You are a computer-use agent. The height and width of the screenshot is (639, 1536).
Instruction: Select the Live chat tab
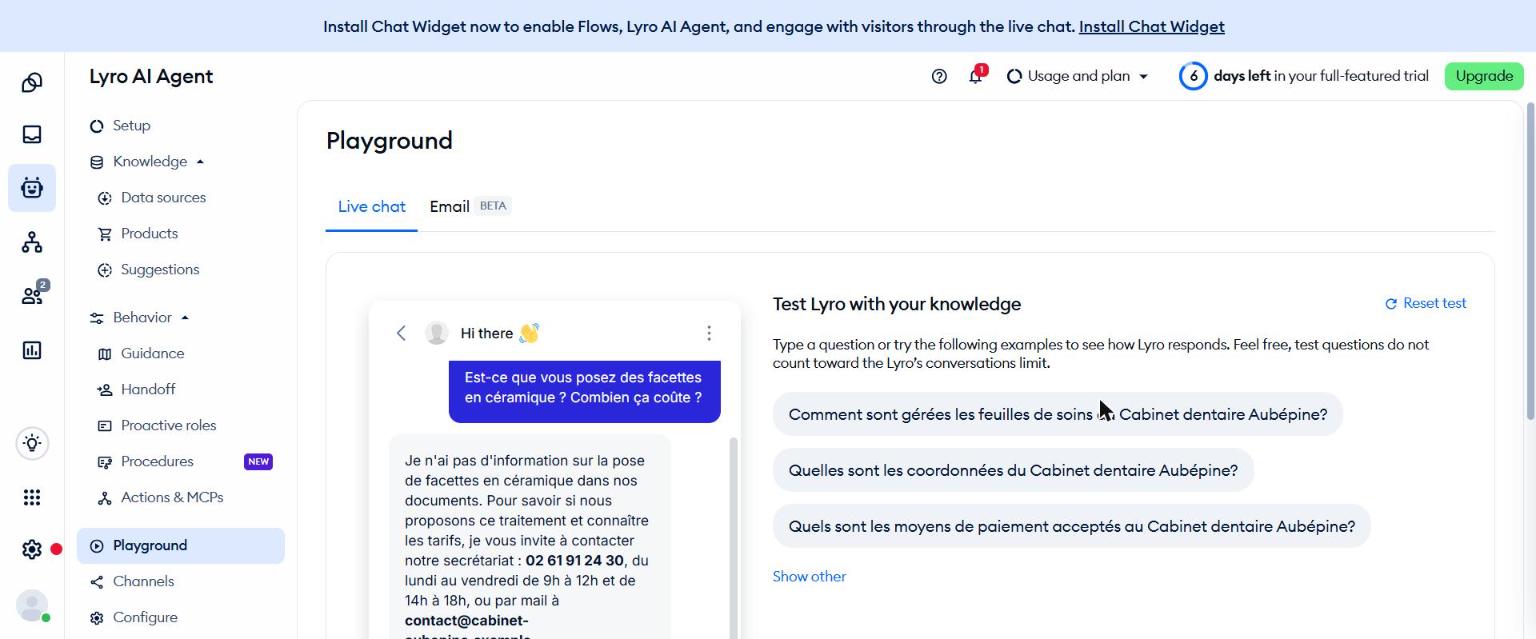[x=372, y=206]
